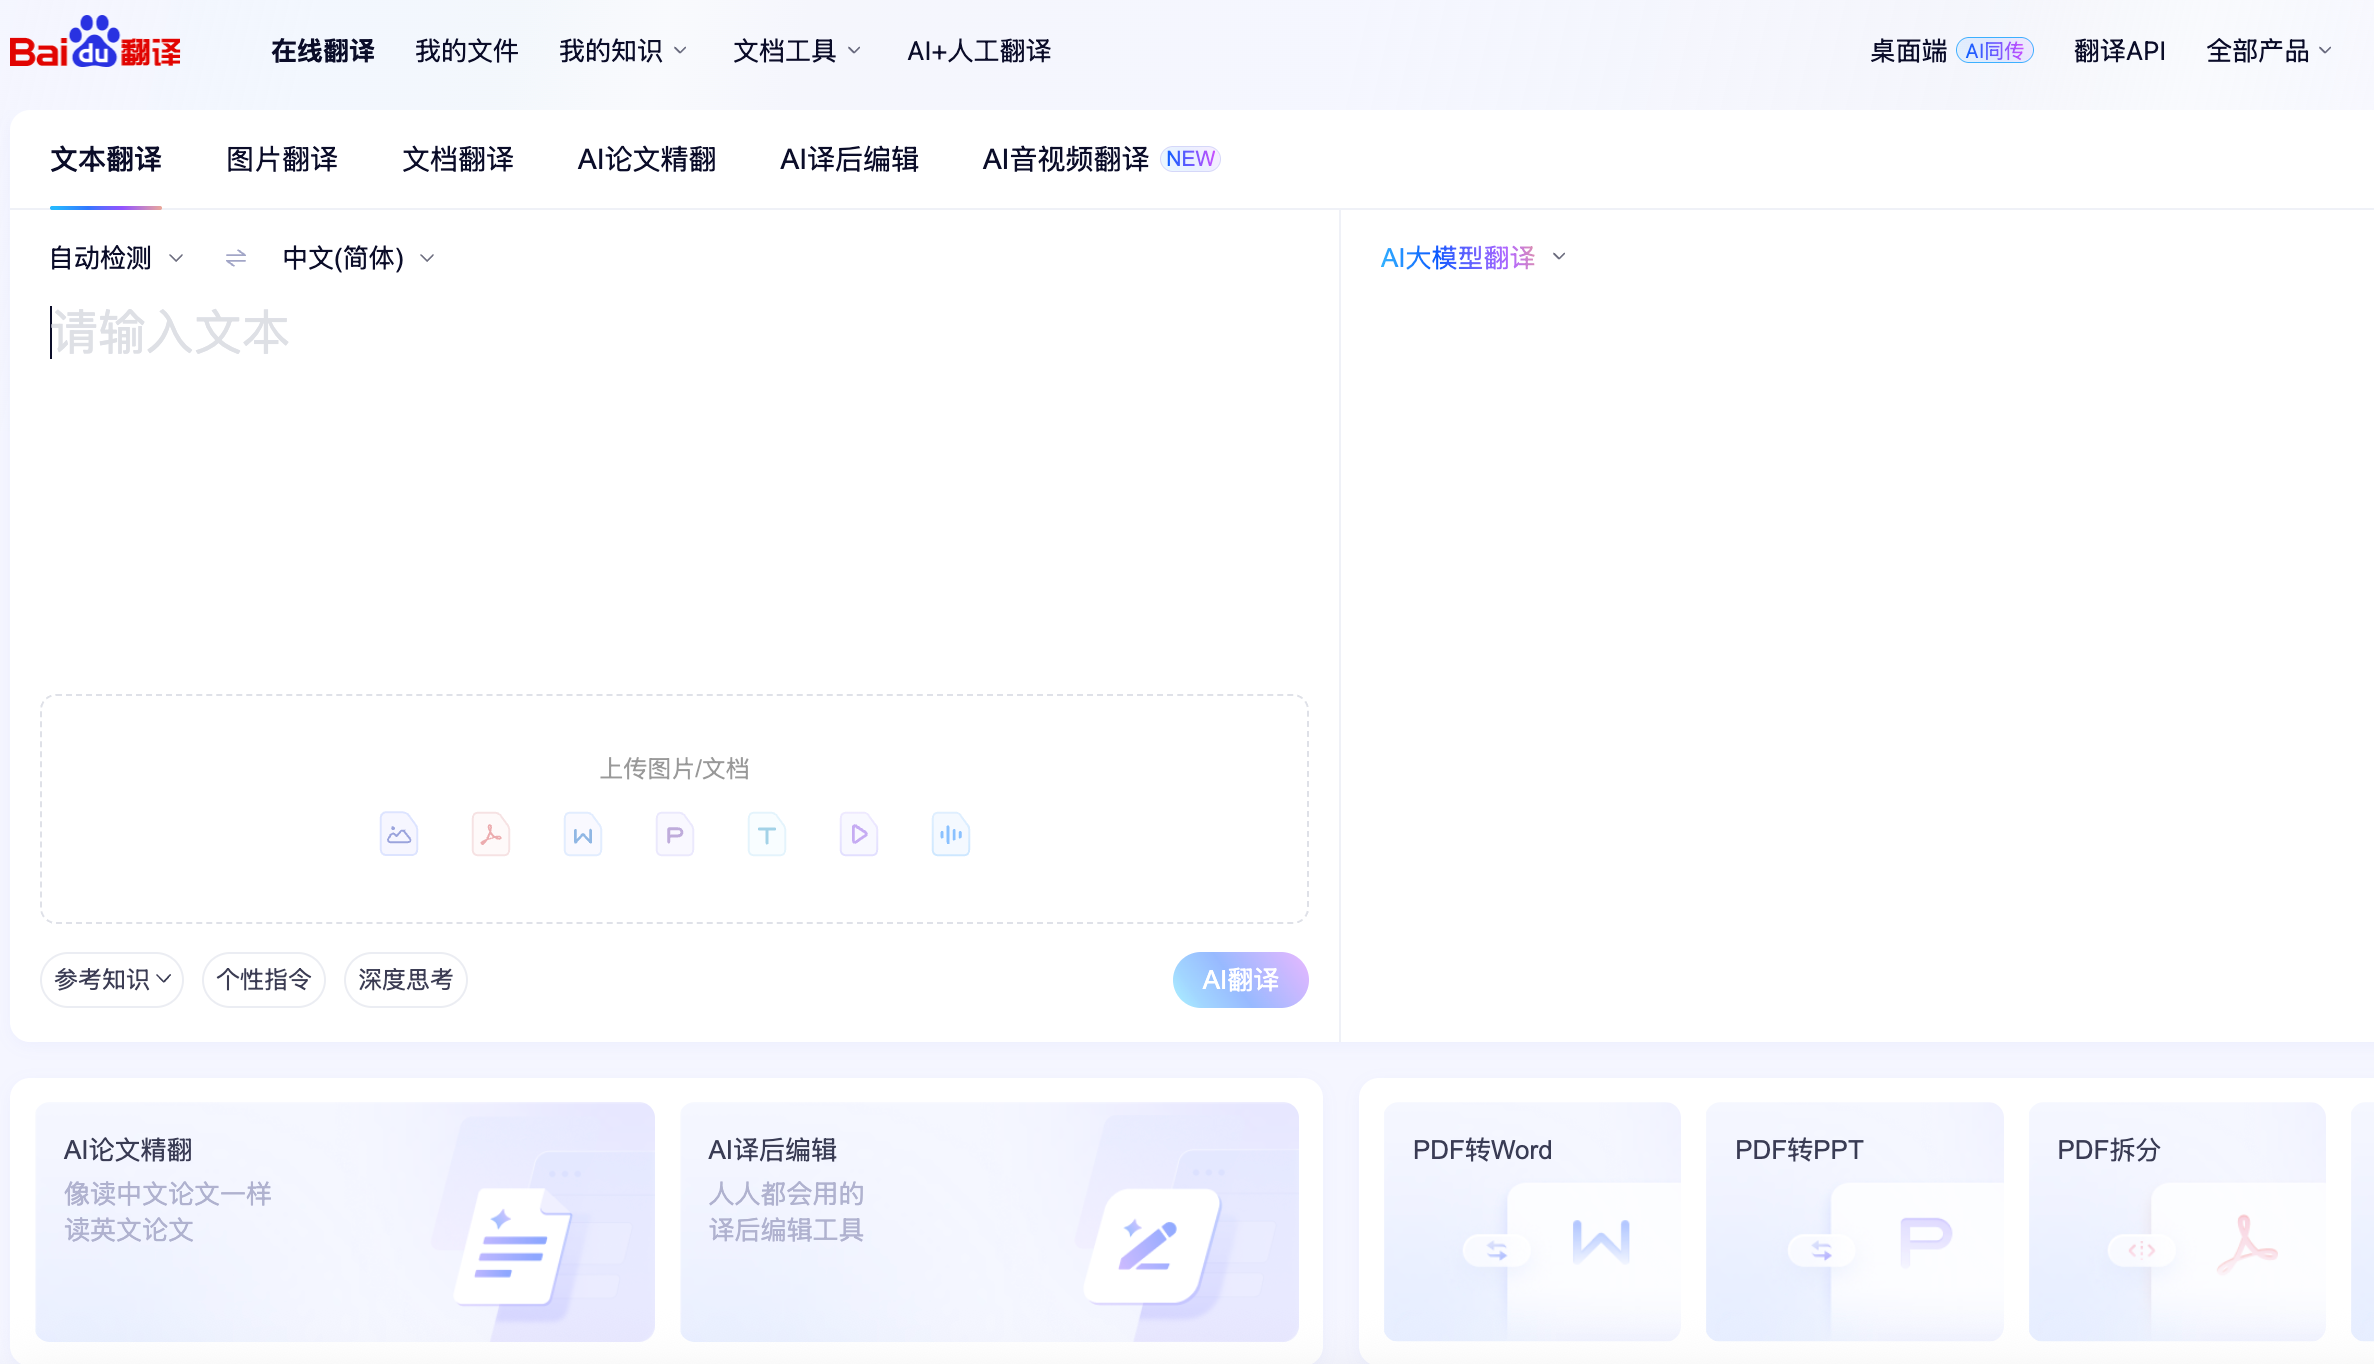Screen dimensions: 2374x1364
Task: Open the PDF转Word tool
Action: click(1531, 1222)
